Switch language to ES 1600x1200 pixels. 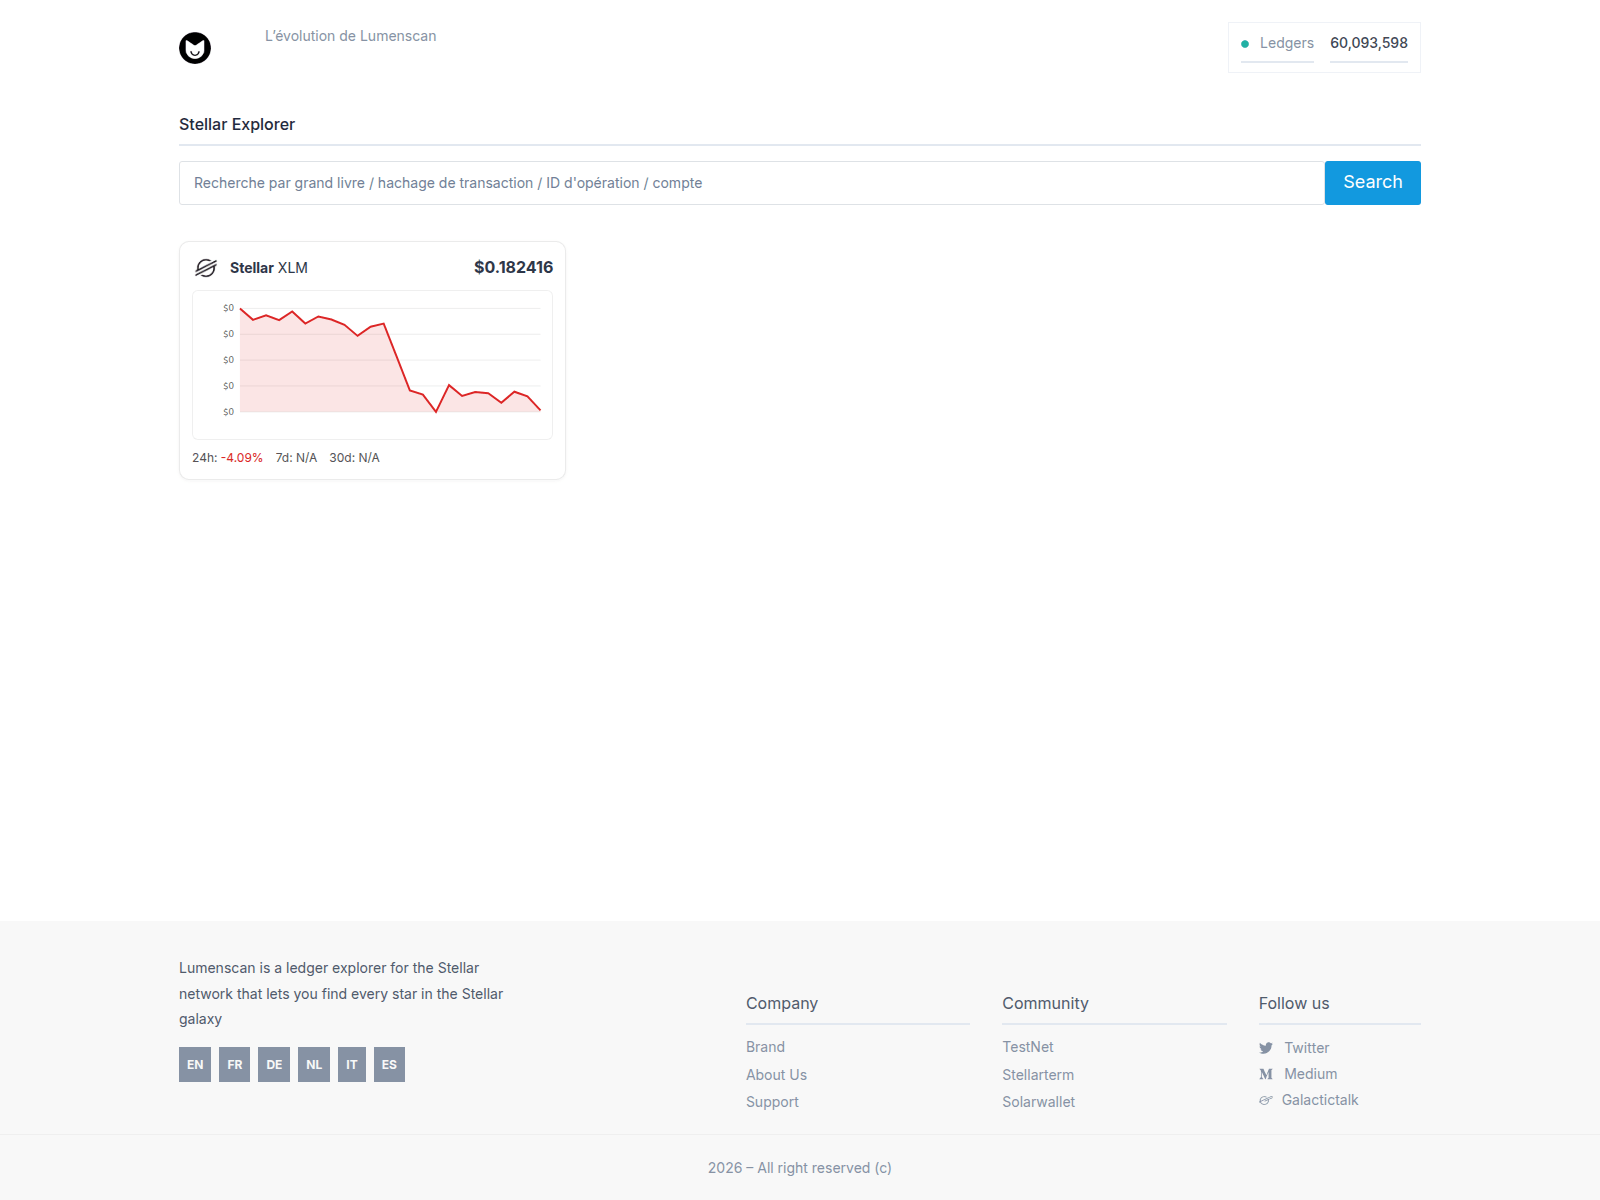(390, 1065)
